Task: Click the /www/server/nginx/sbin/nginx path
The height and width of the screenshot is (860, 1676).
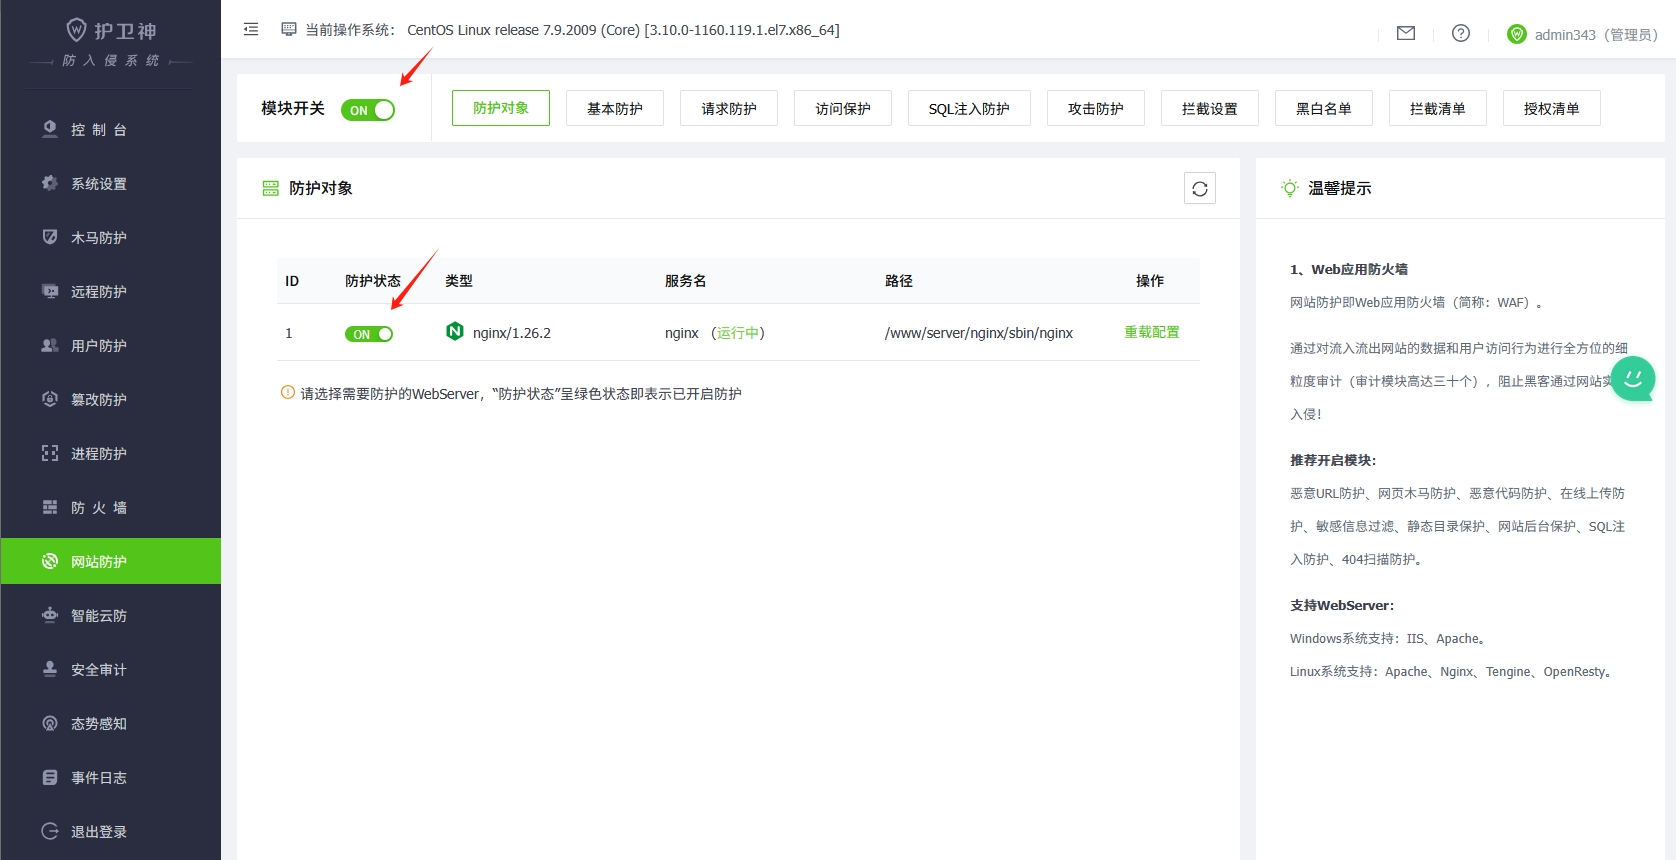Action: point(979,333)
